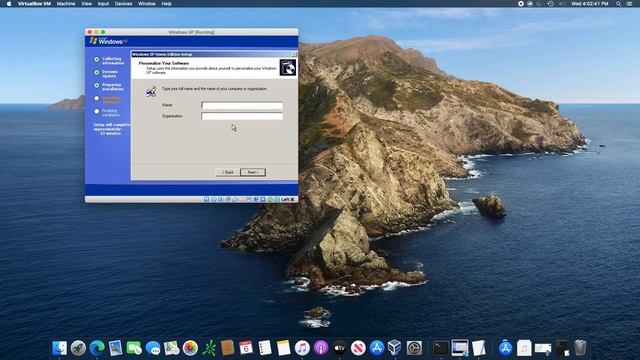Screen dimensions: 640x360
Task: Open the Machine menu
Action: pyautogui.click(x=66, y=4)
